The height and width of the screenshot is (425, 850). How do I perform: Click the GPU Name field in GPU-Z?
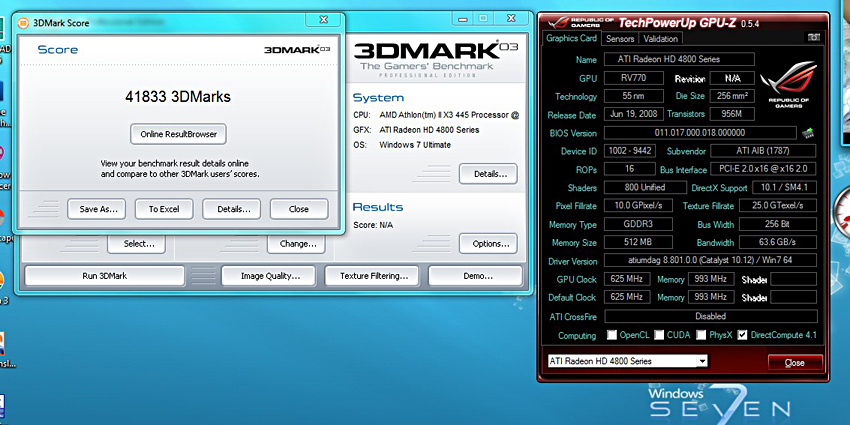click(x=679, y=59)
